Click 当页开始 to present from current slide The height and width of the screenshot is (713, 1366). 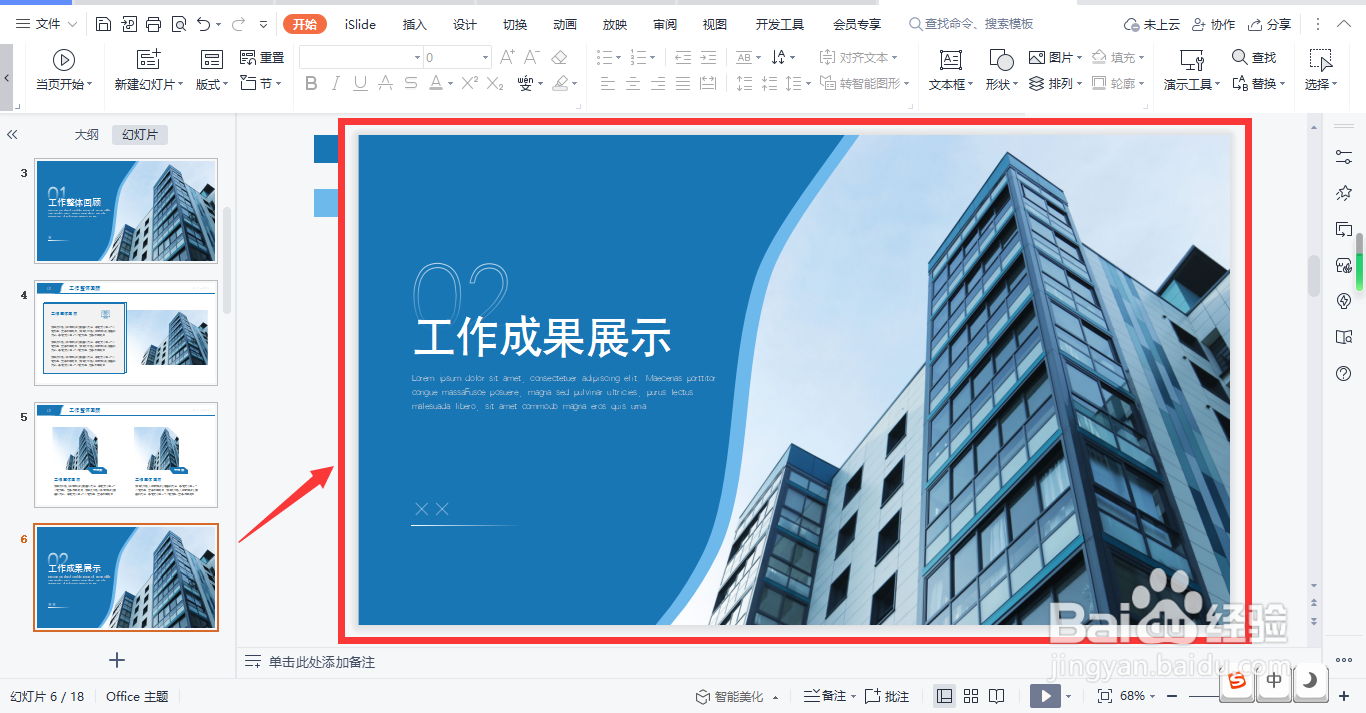coord(62,70)
